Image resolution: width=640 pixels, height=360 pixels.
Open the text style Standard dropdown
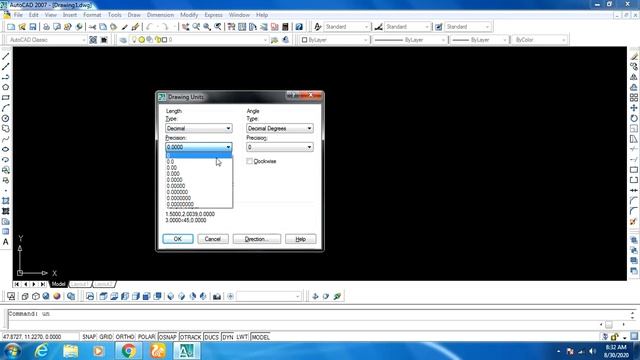(347, 27)
